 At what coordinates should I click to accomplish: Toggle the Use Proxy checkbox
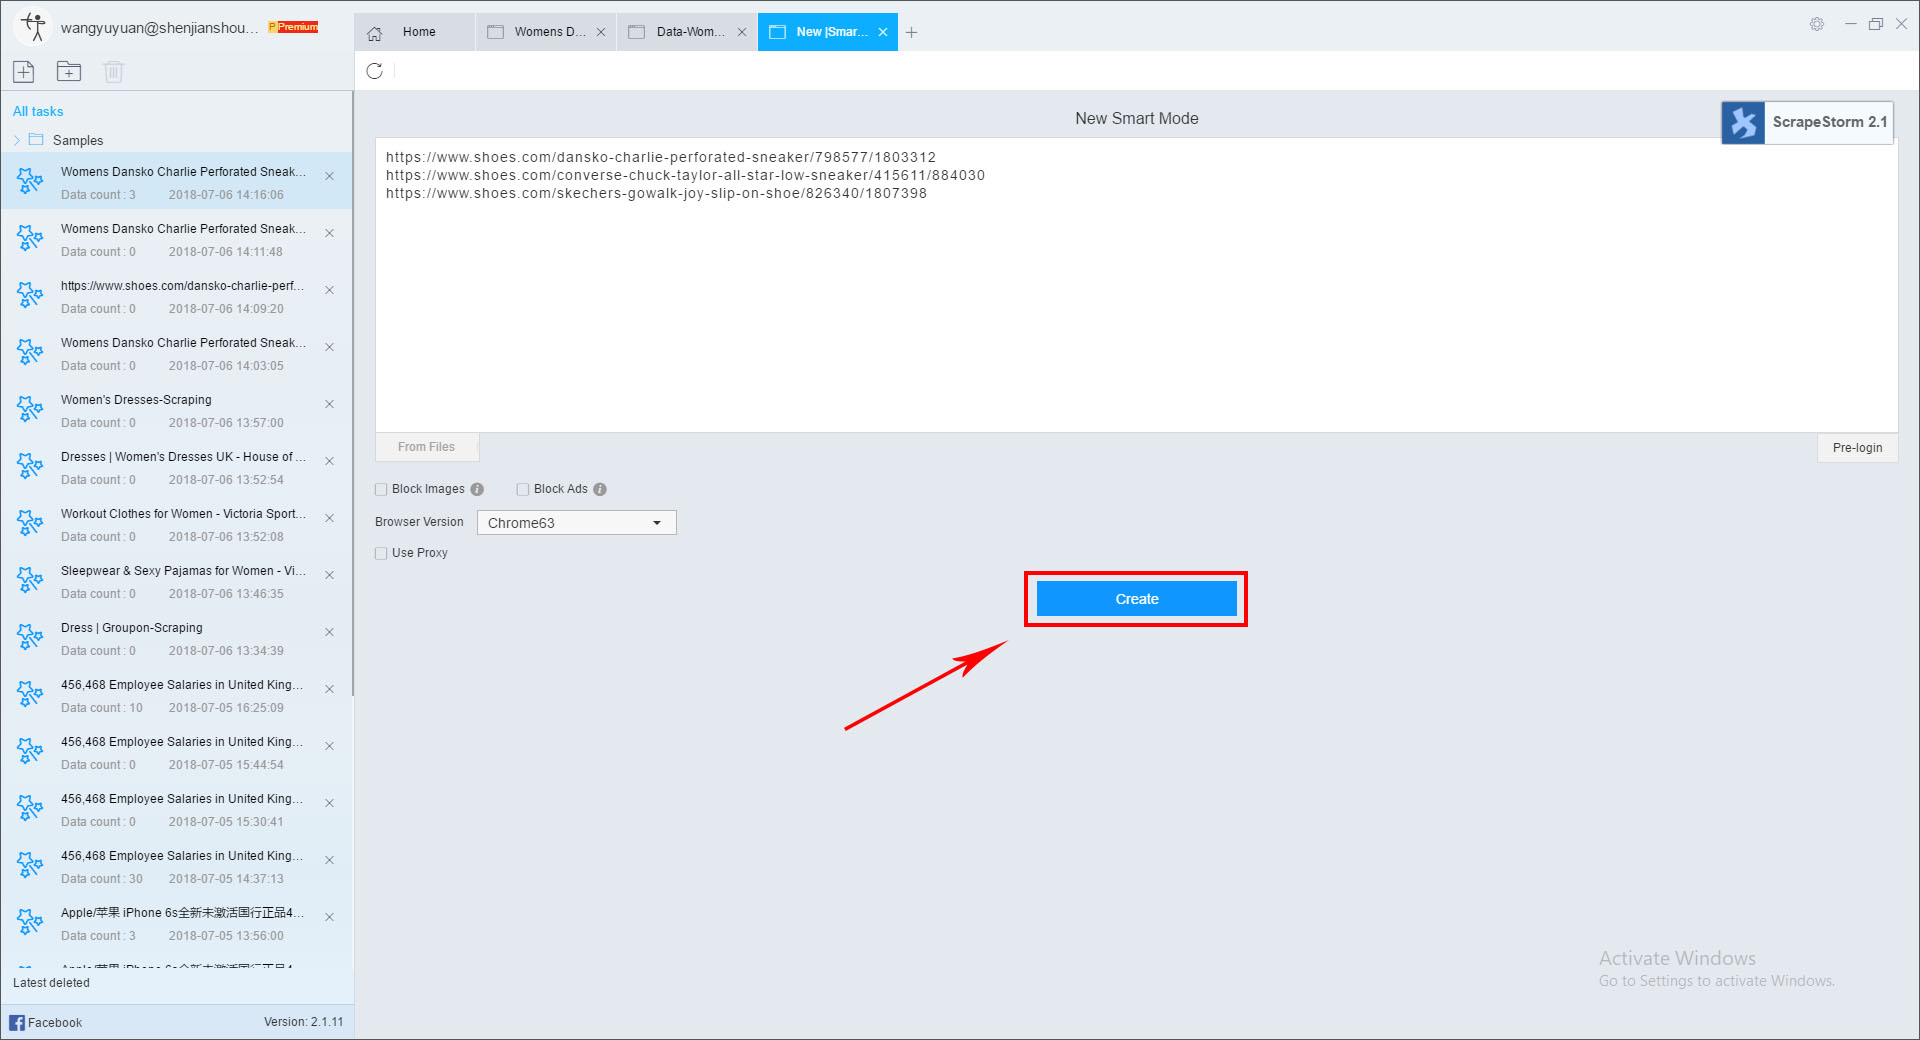point(381,554)
